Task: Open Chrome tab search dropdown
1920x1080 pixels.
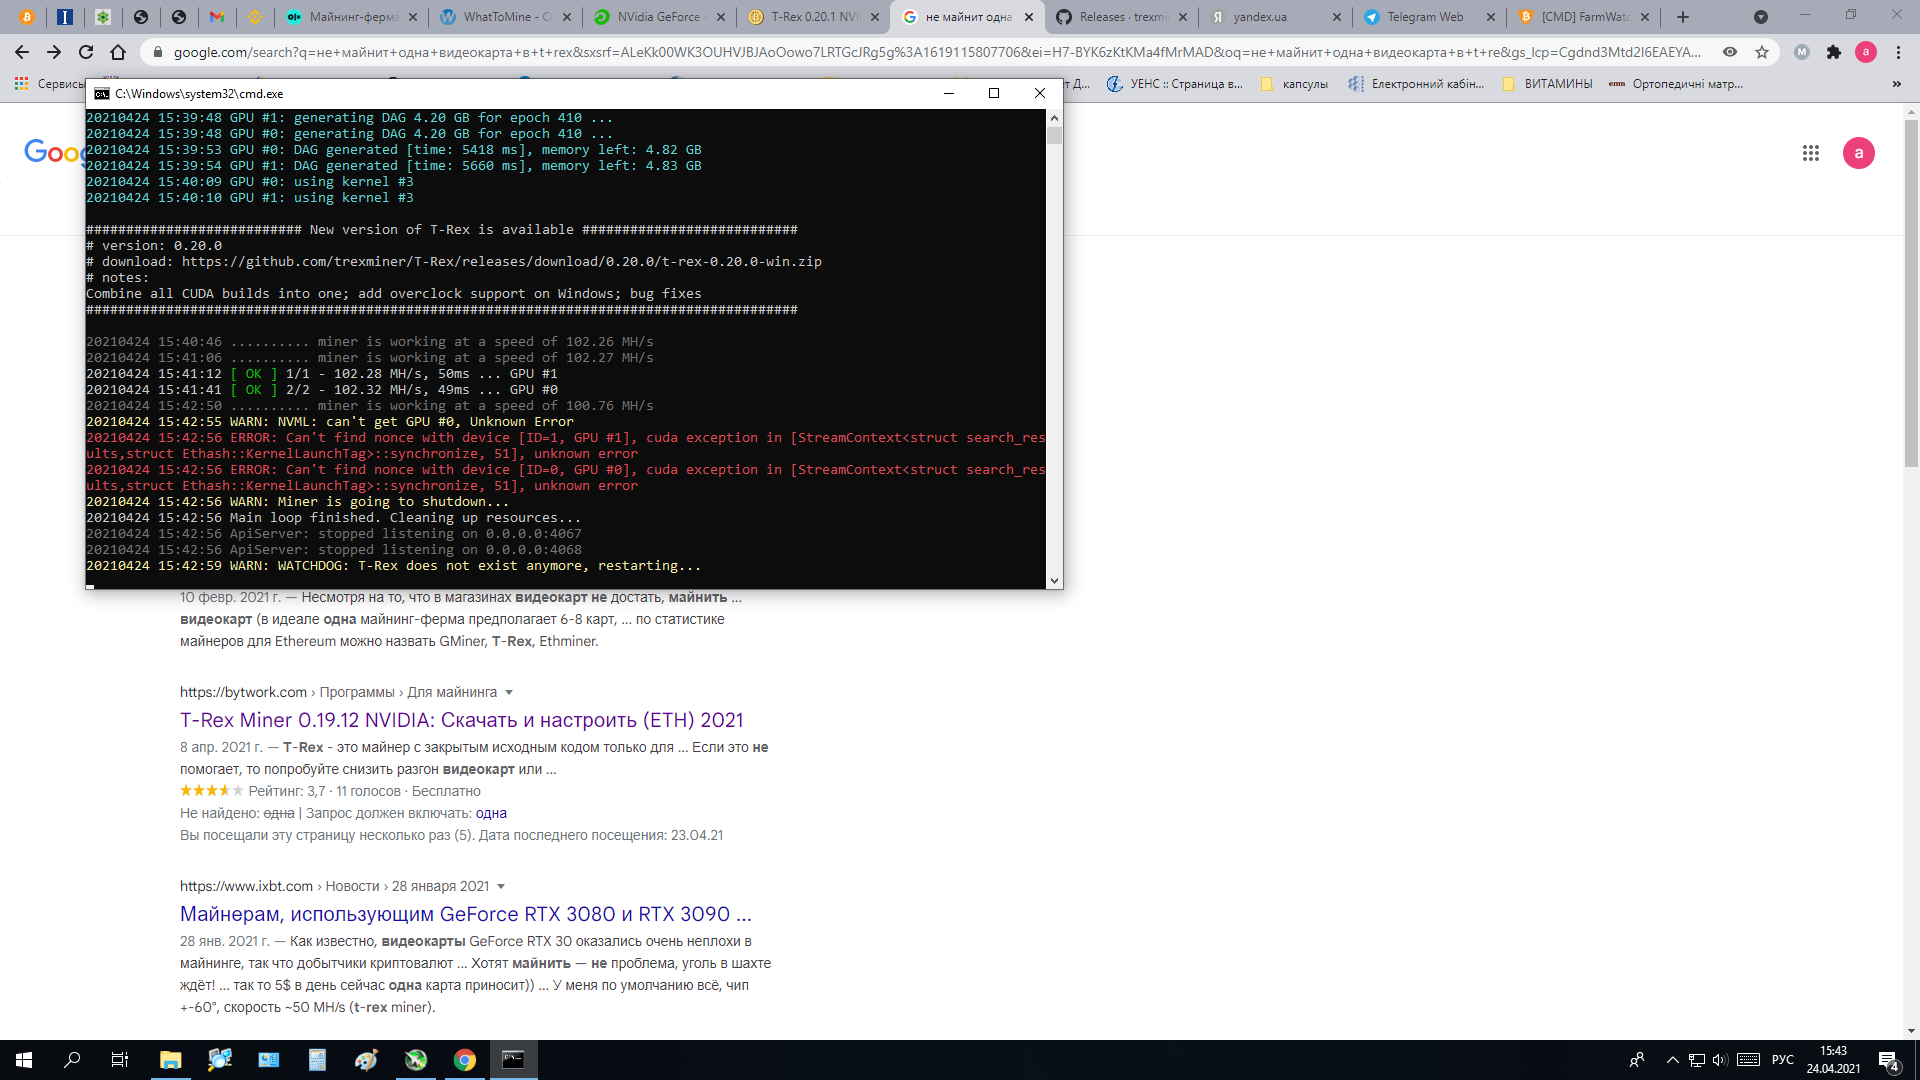Action: point(1761,17)
